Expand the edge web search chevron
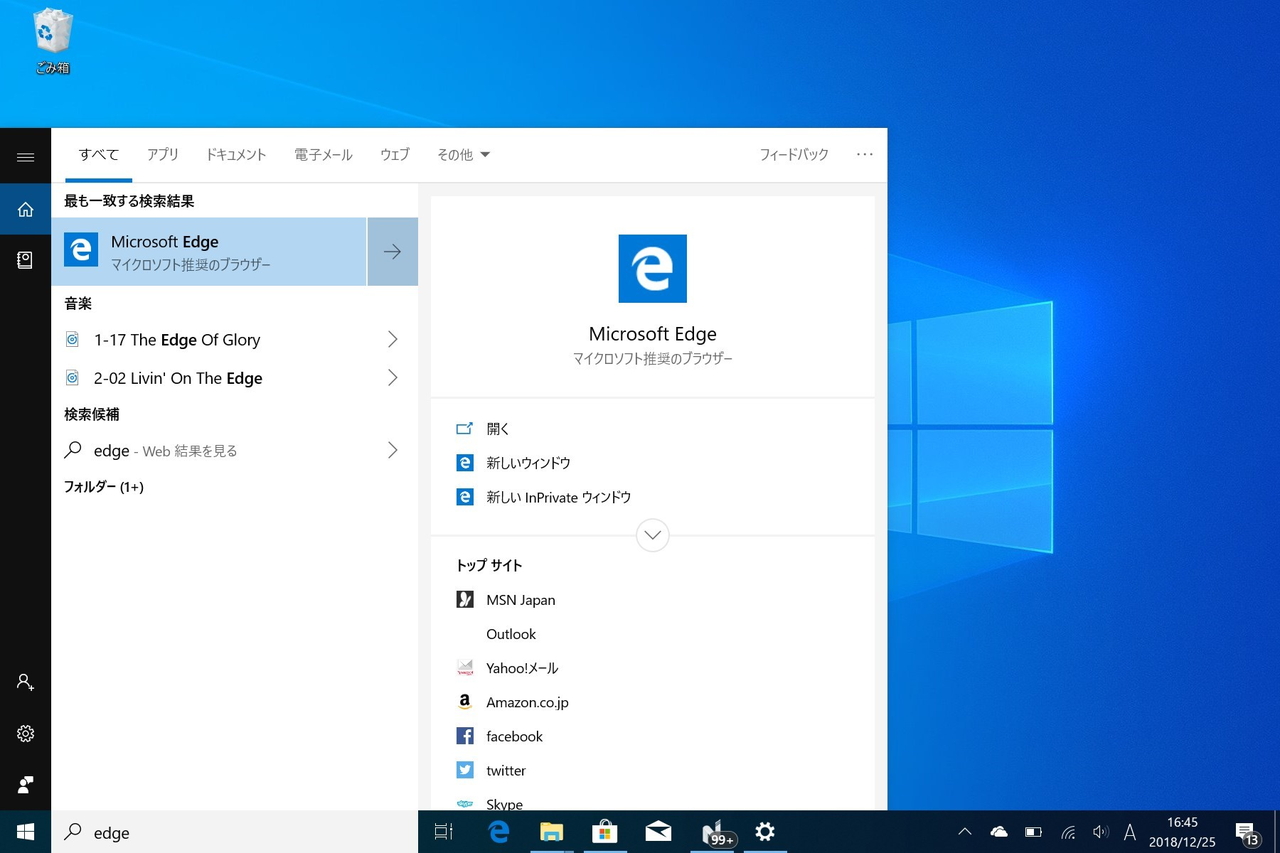The width and height of the screenshot is (1280, 853). pyautogui.click(x=393, y=451)
